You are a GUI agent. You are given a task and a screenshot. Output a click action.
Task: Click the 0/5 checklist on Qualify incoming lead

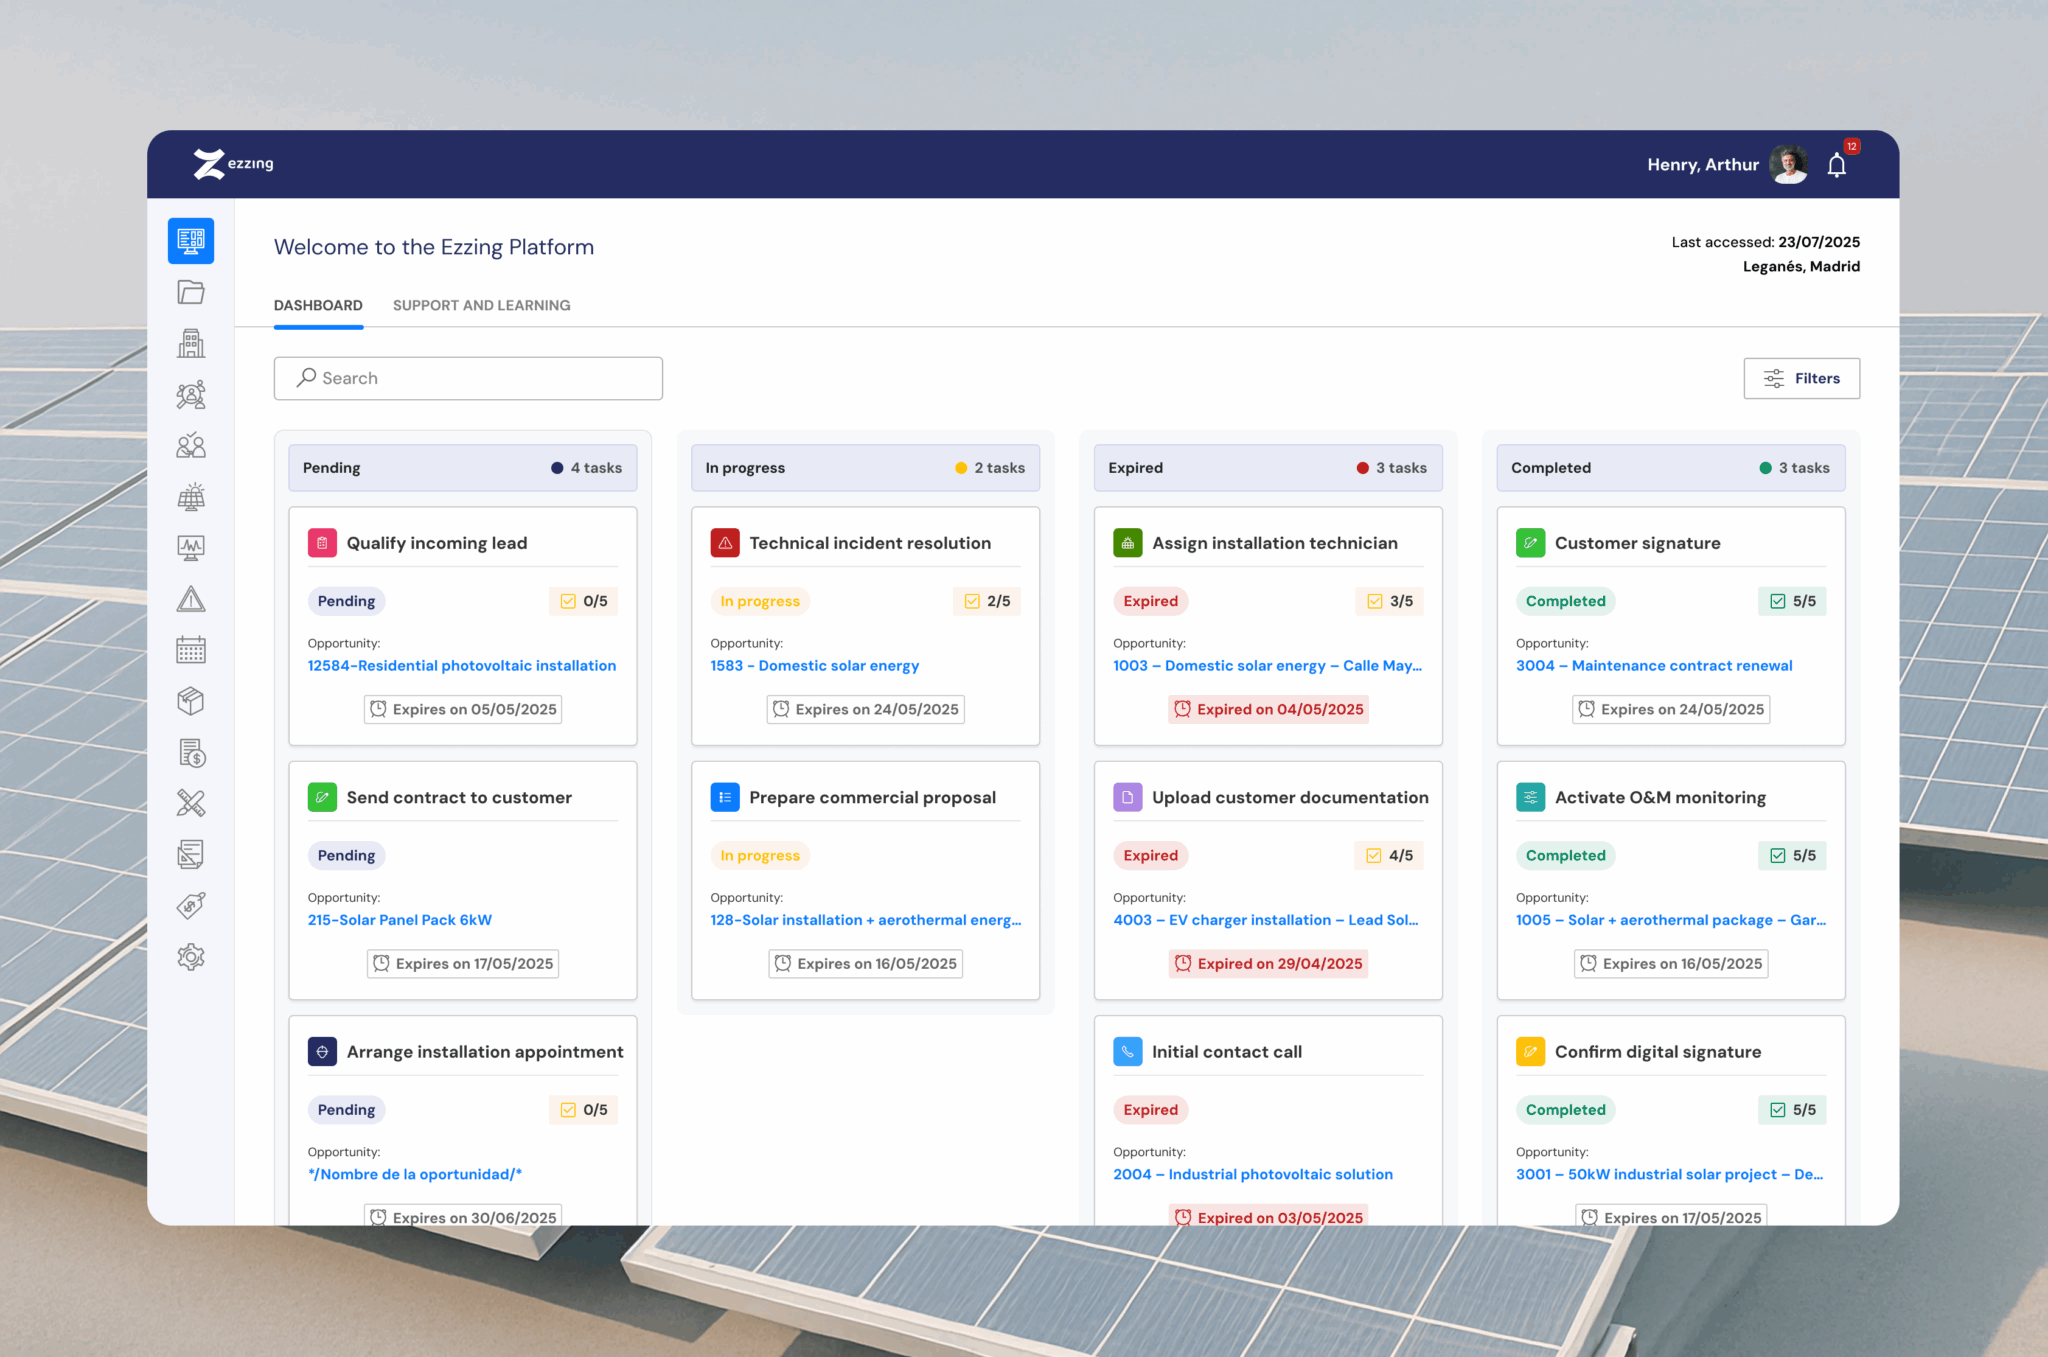(584, 601)
